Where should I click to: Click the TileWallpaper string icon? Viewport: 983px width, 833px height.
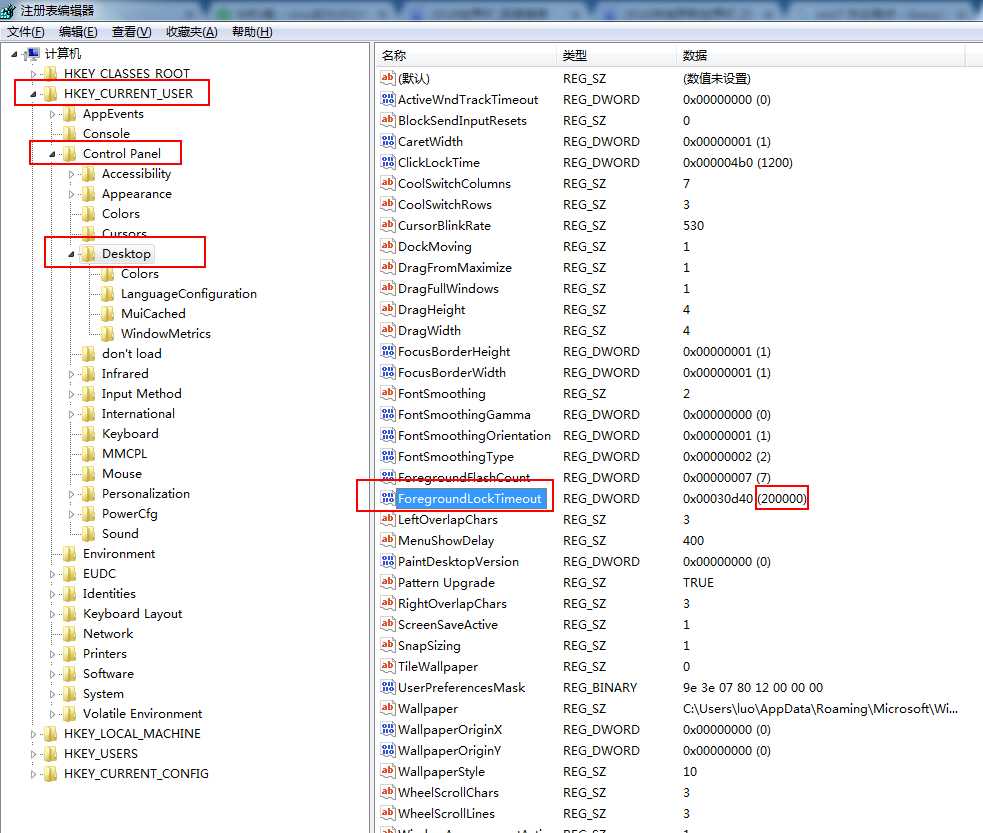388,666
